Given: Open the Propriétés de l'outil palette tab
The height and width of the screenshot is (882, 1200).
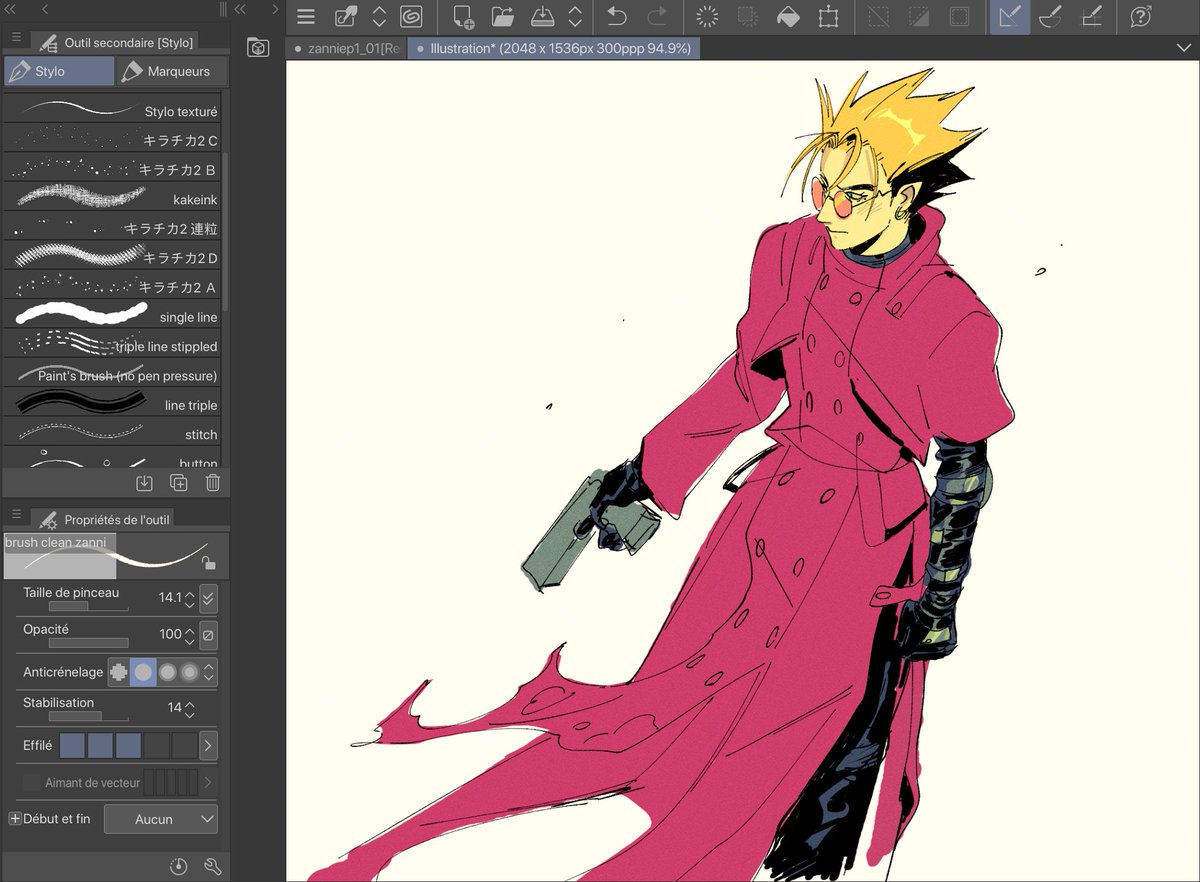Looking at the screenshot, I should coord(103,519).
